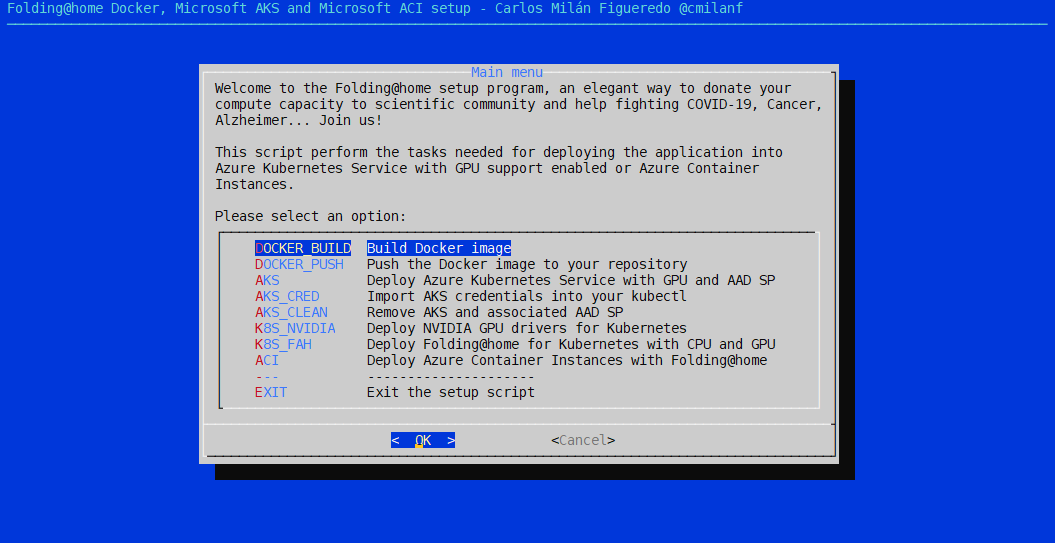
Task: Select the ACI menu entry
Action: [267, 361]
